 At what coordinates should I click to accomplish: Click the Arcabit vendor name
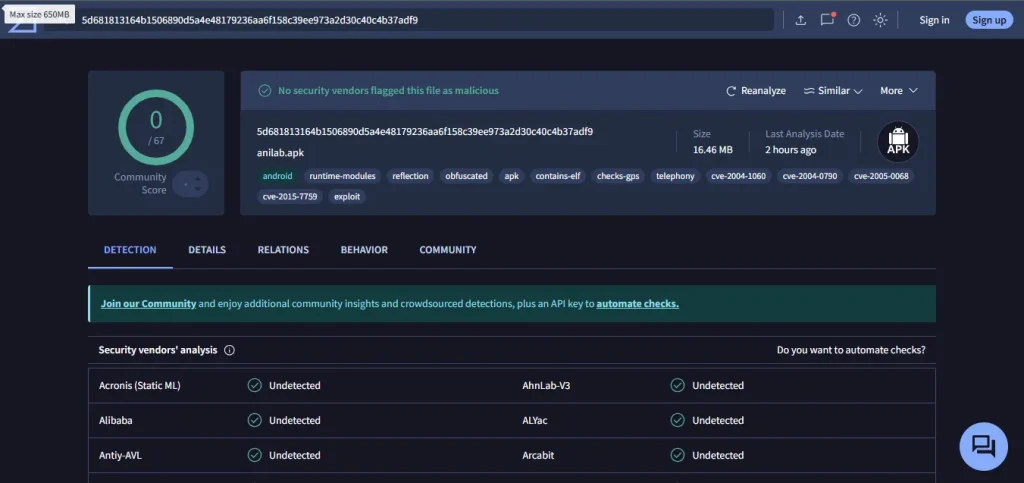pyautogui.click(x=538, y=456)
